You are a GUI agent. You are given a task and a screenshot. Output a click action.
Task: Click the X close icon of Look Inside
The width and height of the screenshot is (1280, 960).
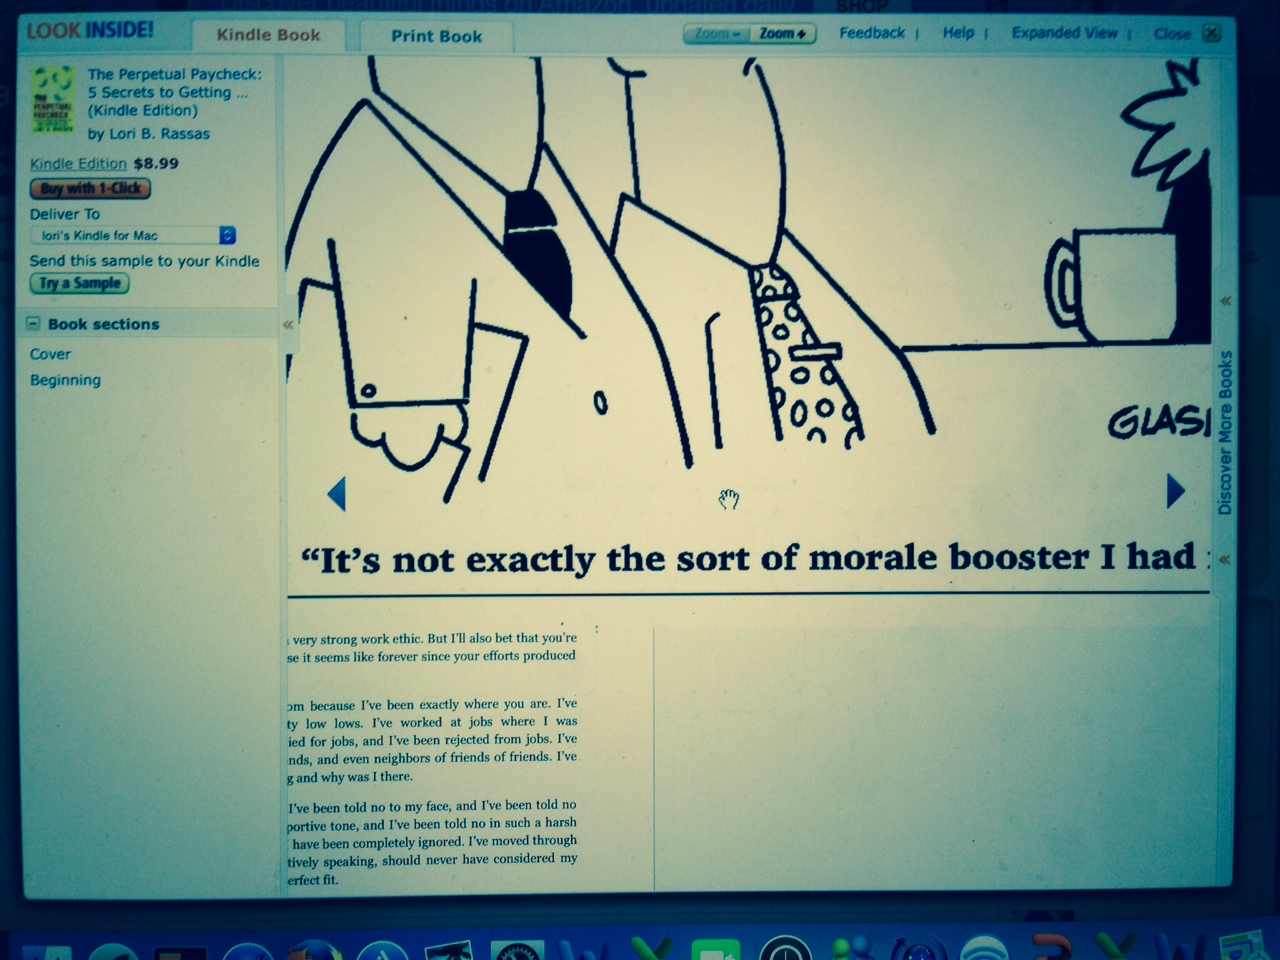[x=1211, y=33]
